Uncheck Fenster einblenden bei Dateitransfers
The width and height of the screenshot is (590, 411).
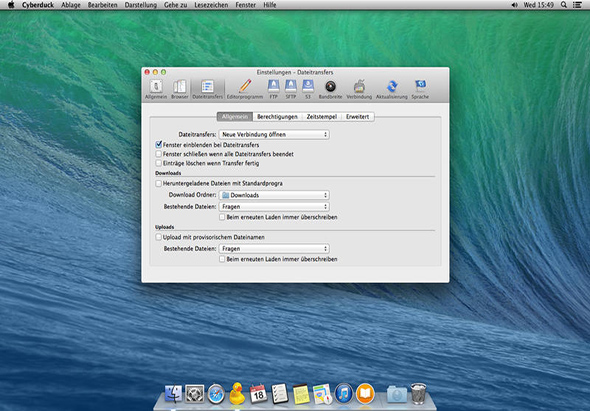click(x=158, y=145)
